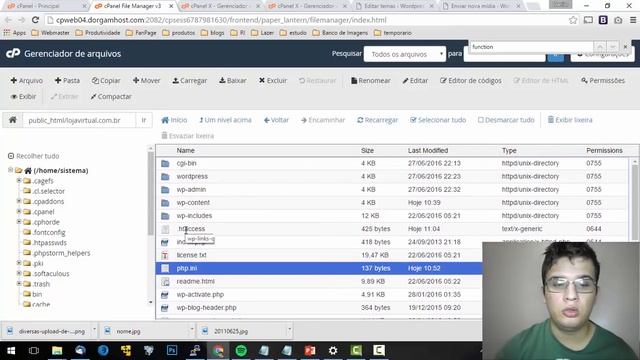Click the Copiar toolbar button
The height and width of the screenshot is (360, 640).
(106, 81)
